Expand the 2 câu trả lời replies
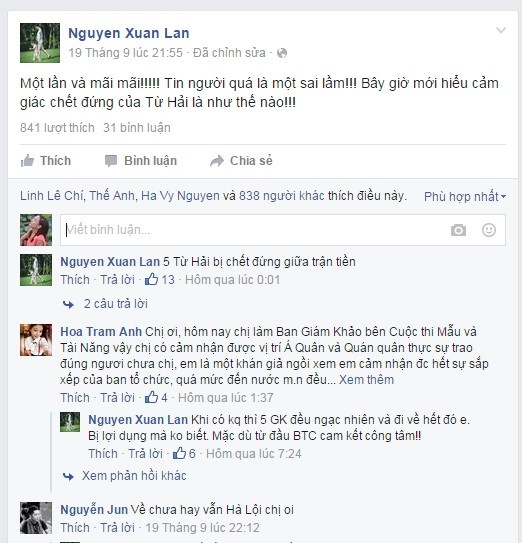 (x=116, y=304)
